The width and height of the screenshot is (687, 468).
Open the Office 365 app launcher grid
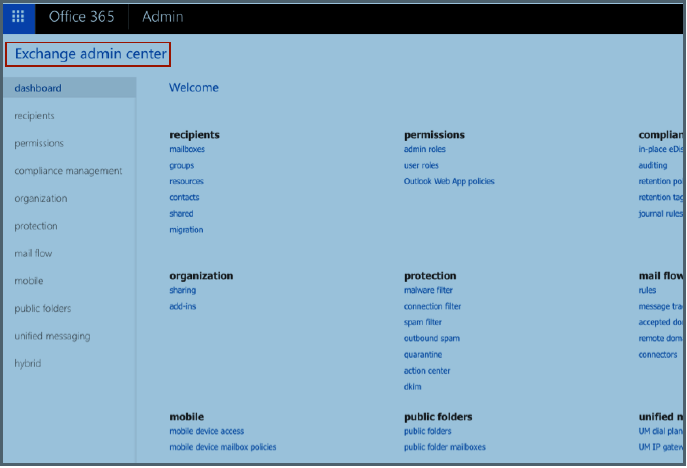pyautogui.click(x=18, y=17)
